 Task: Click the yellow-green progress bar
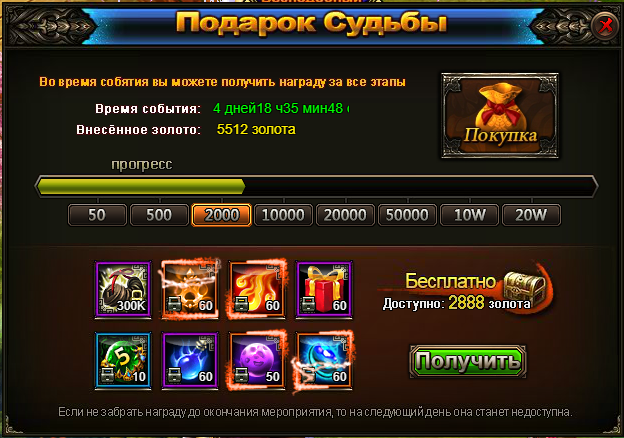pos(317,186)
